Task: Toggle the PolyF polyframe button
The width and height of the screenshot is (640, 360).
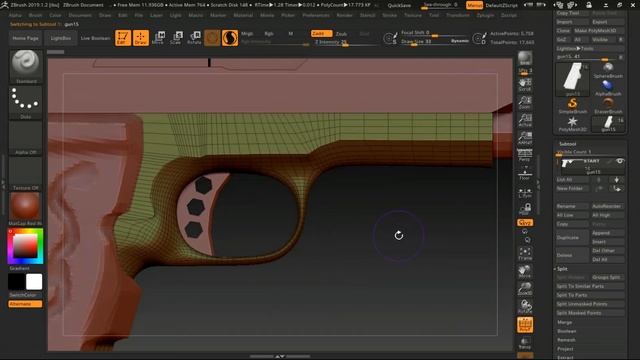Action: (x=525, y=325)
